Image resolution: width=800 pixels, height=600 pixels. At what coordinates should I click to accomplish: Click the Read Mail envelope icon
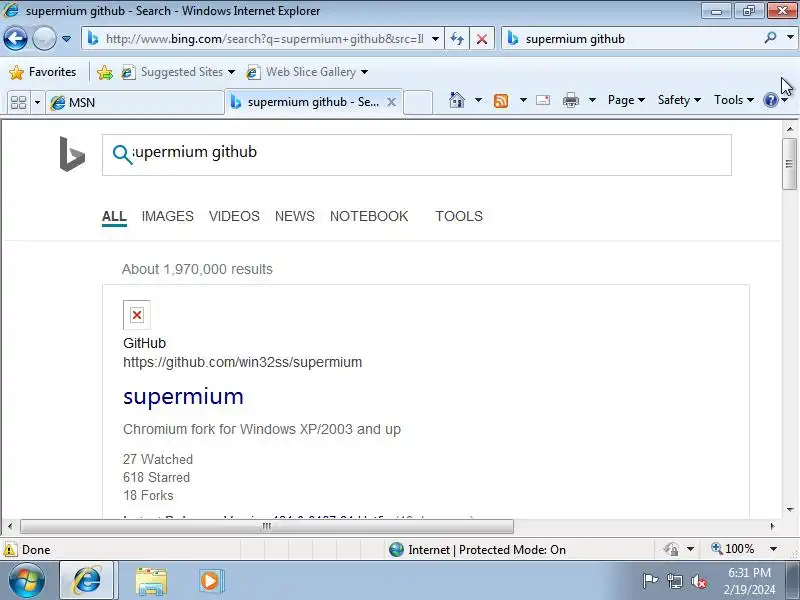point(543,100)
